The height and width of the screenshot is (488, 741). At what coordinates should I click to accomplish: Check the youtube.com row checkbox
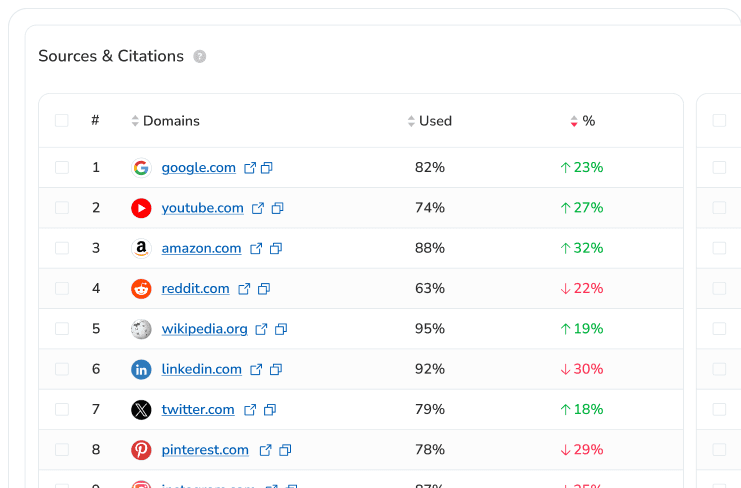click(x=62, y=208)
